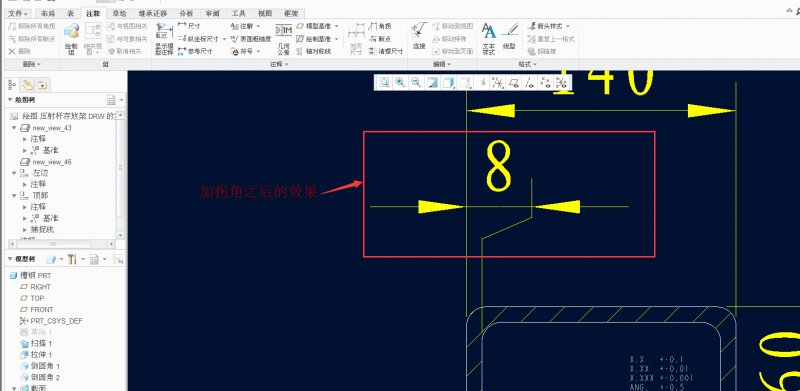Click the zoom in magnifier icon
This screenshot has height=391, width=800.
401,83
